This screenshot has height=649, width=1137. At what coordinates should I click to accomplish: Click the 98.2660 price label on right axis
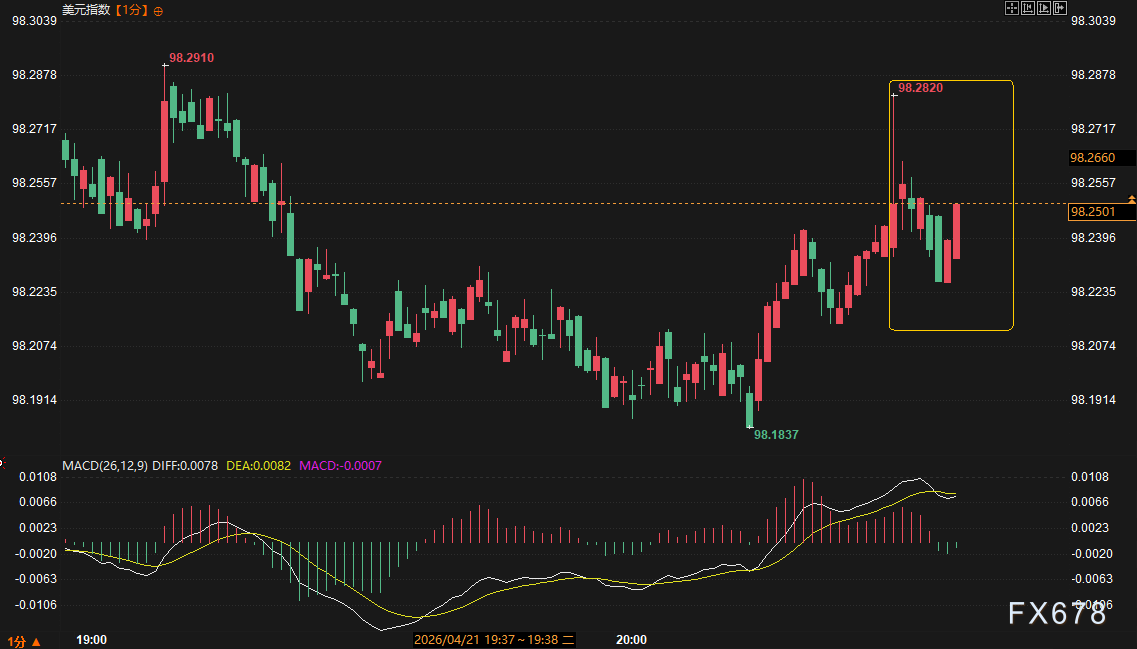pos(1093,157)
